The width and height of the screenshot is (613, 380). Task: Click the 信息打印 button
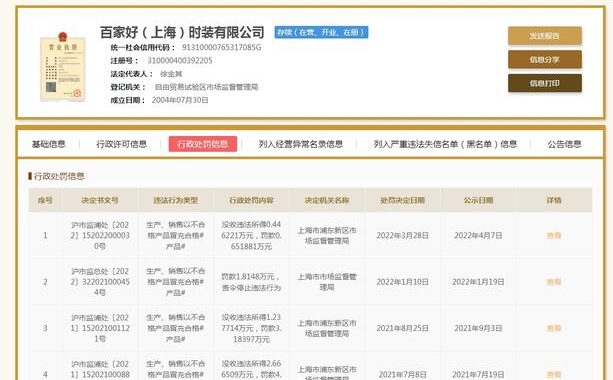coord(545,83)
